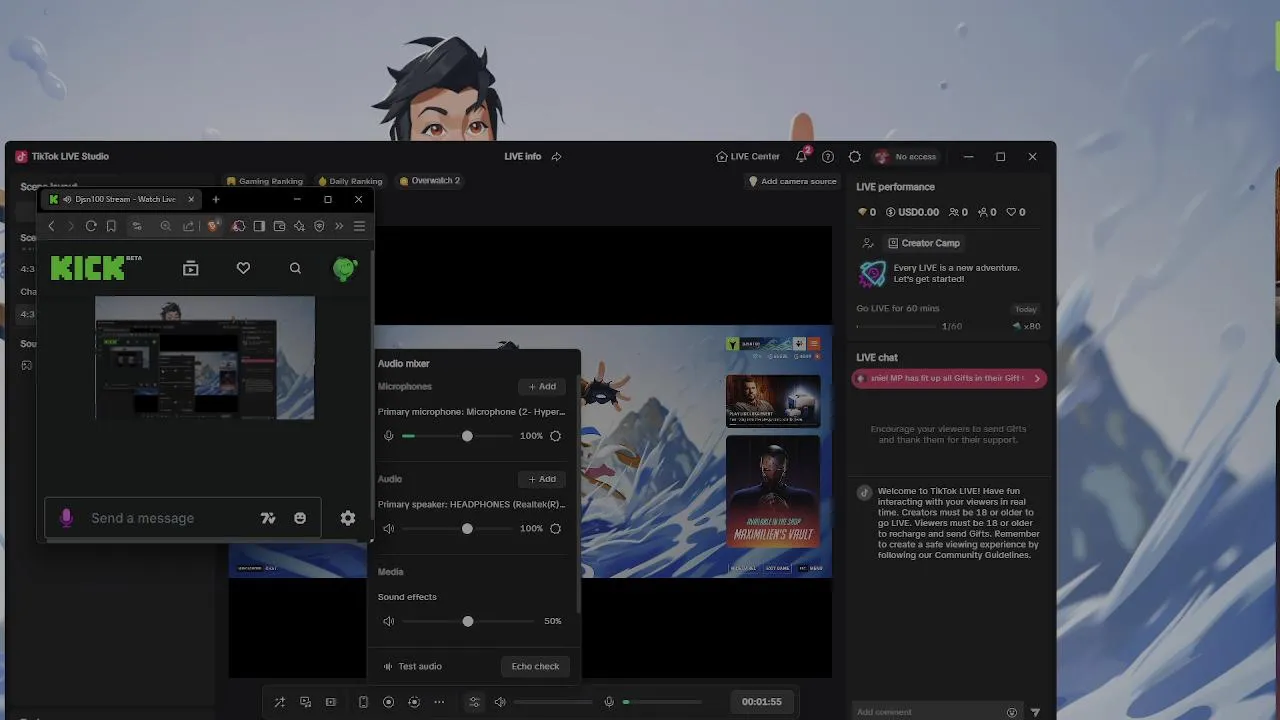The height and width of the screenshot is (720, 1280).
Task: Click the LIVE info share icon
Action: 556,157
